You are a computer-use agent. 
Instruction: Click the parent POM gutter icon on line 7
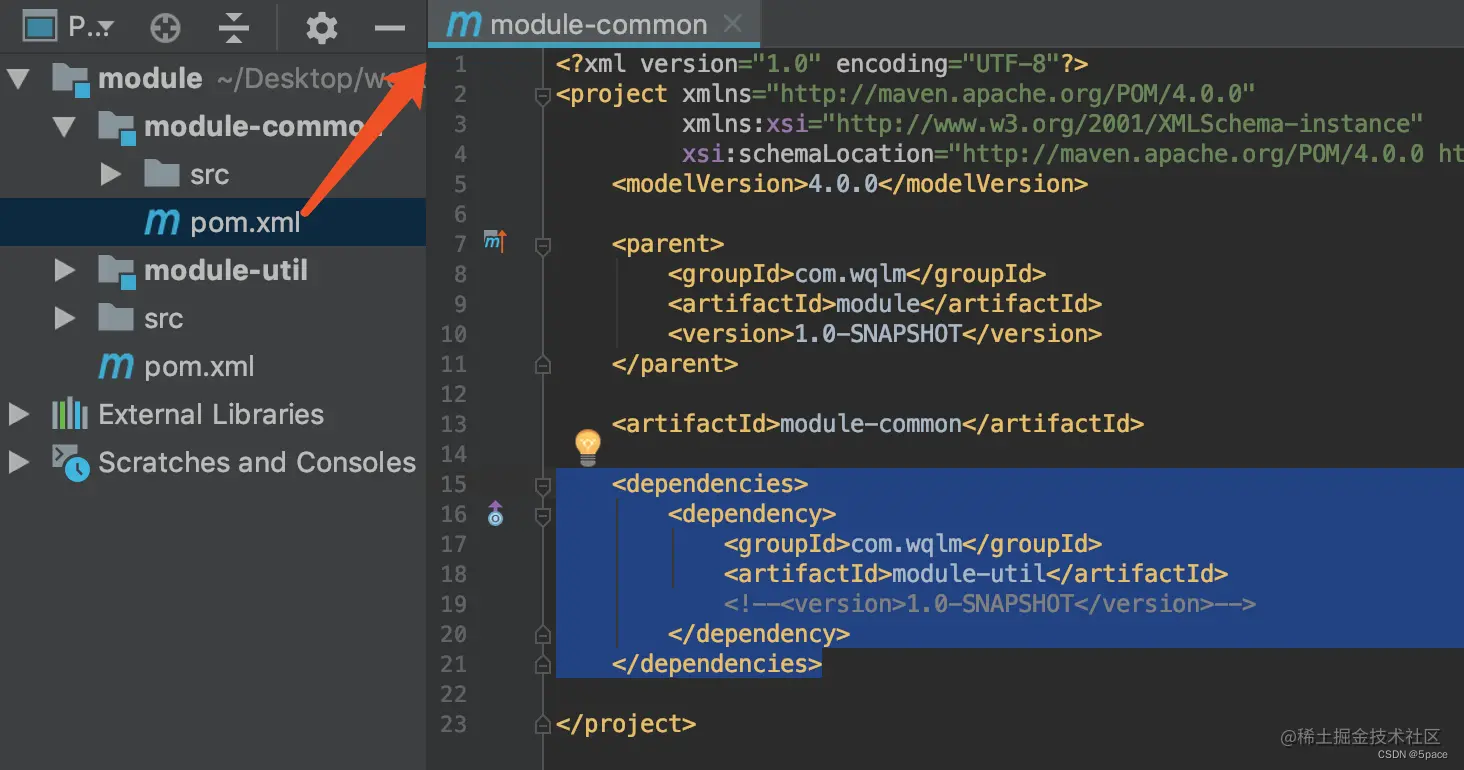[x=495, y=240]
